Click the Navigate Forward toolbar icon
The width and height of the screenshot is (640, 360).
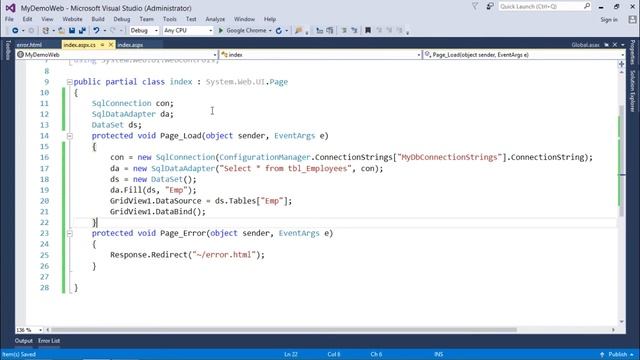tap(31, 31)
